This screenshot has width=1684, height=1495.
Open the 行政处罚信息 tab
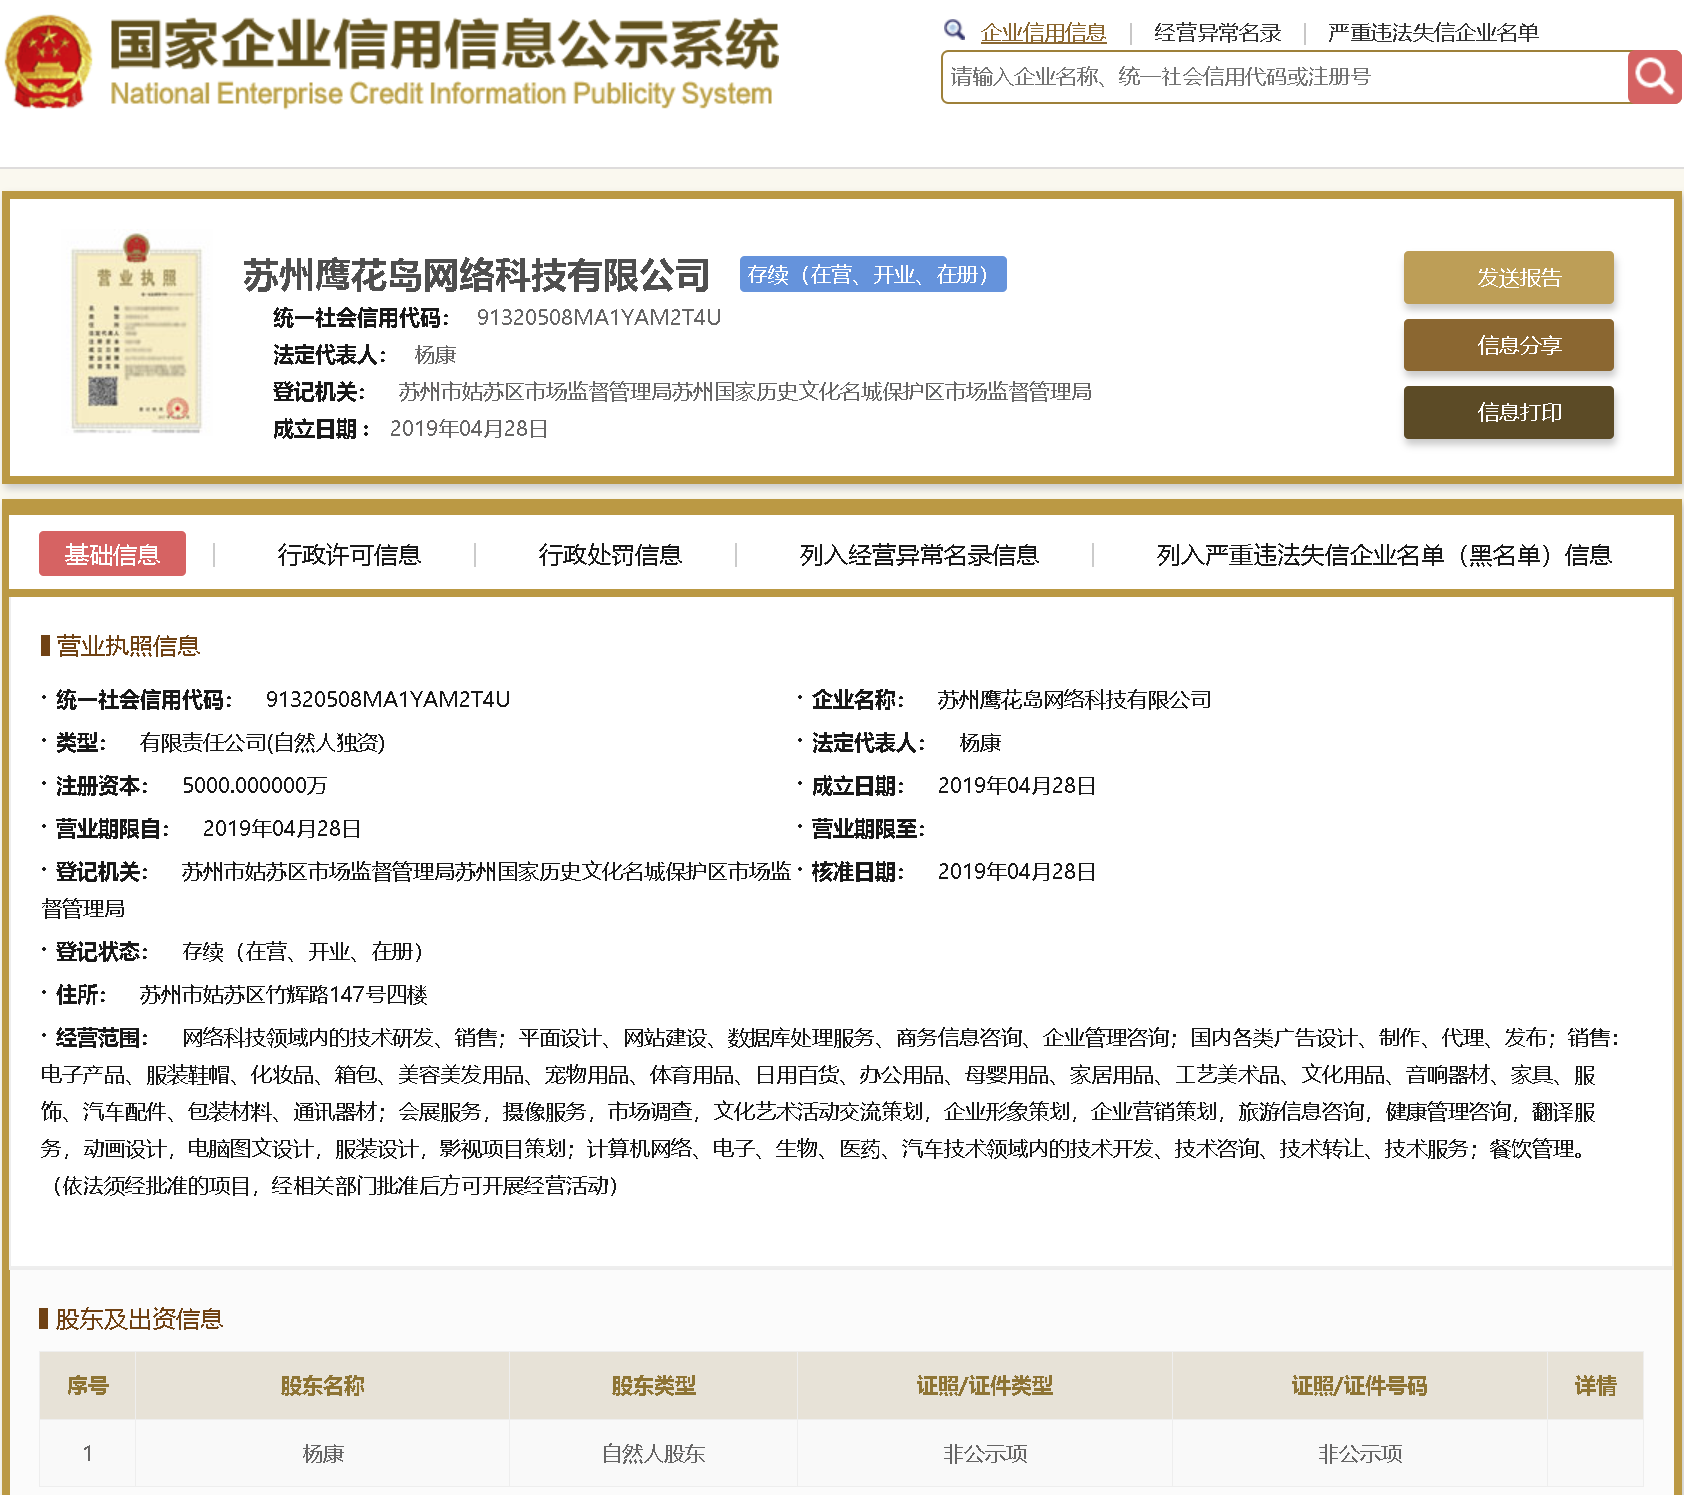point(610,555)
